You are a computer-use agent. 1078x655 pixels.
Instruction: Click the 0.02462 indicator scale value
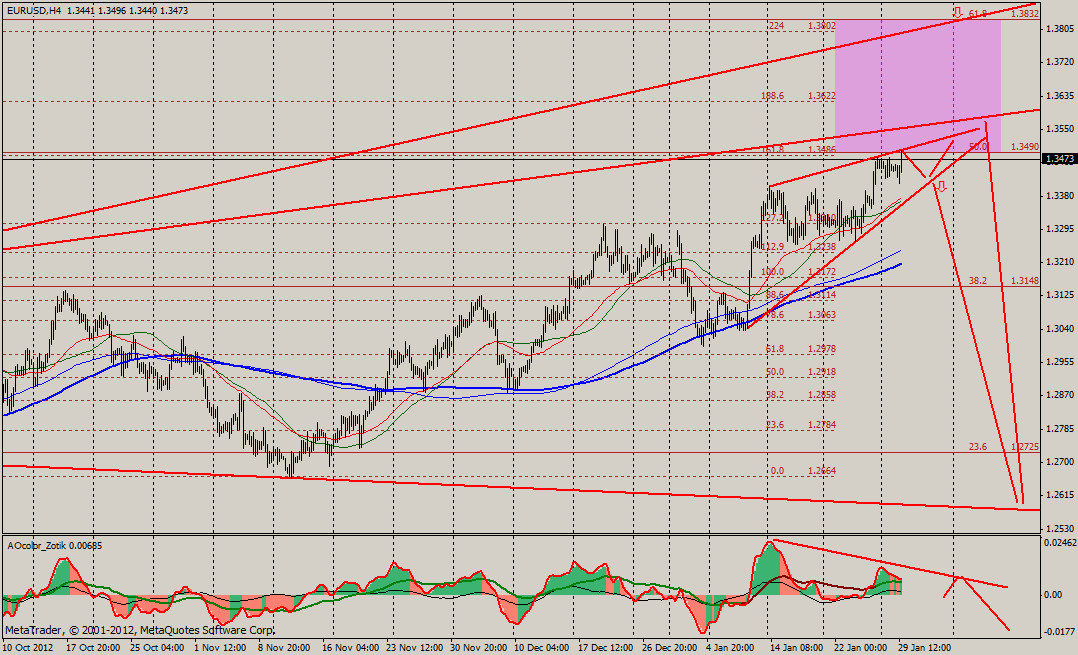tap(1059, 543)
